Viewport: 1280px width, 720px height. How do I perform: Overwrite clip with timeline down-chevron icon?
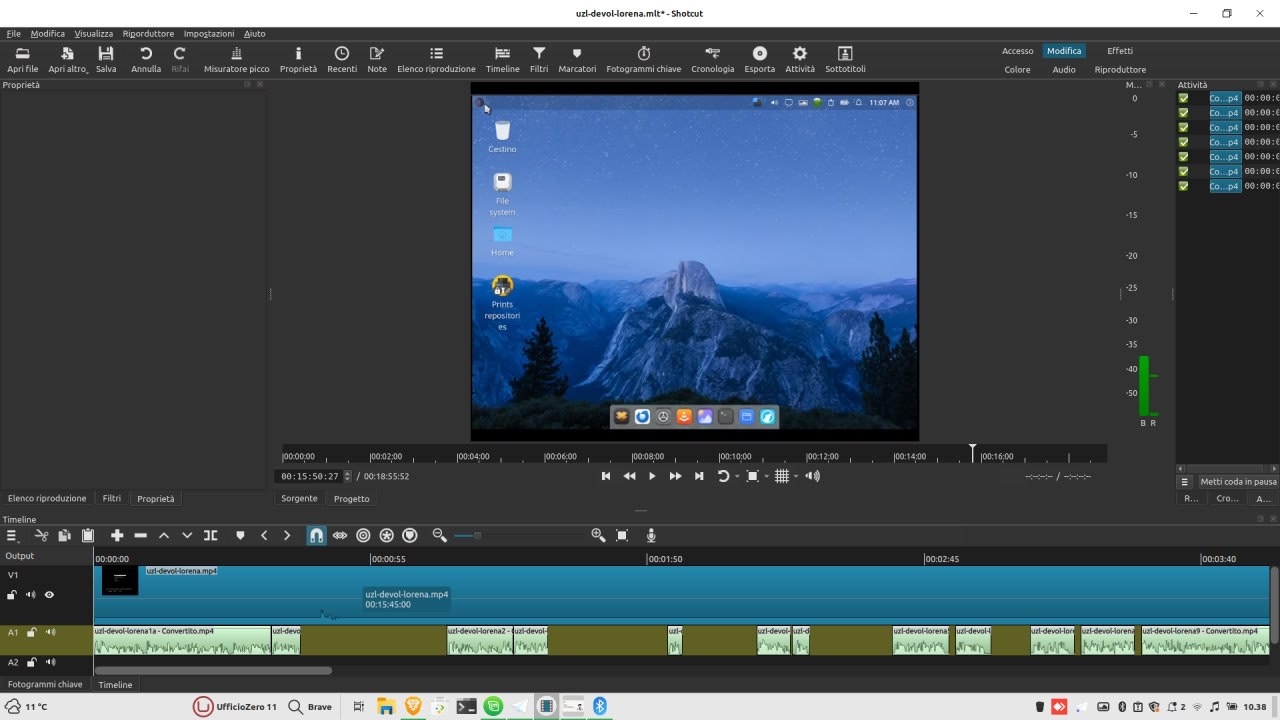(x=187, y=536)
